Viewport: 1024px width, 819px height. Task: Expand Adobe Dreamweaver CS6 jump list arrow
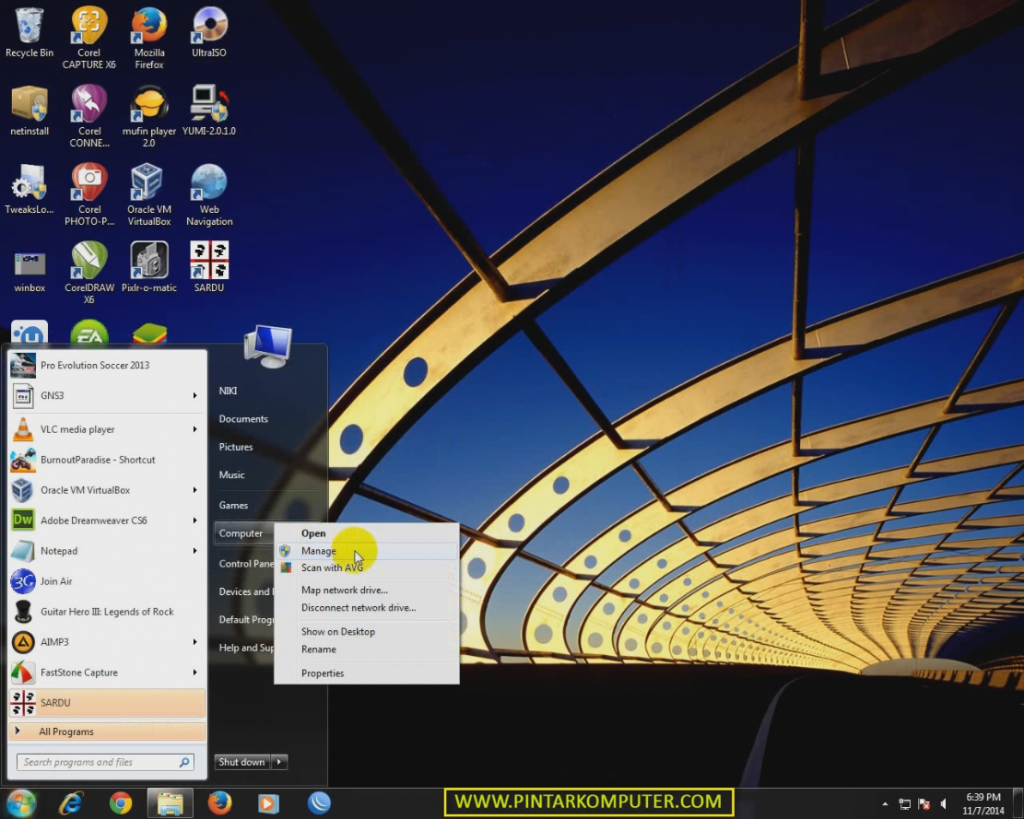(195, 521)
